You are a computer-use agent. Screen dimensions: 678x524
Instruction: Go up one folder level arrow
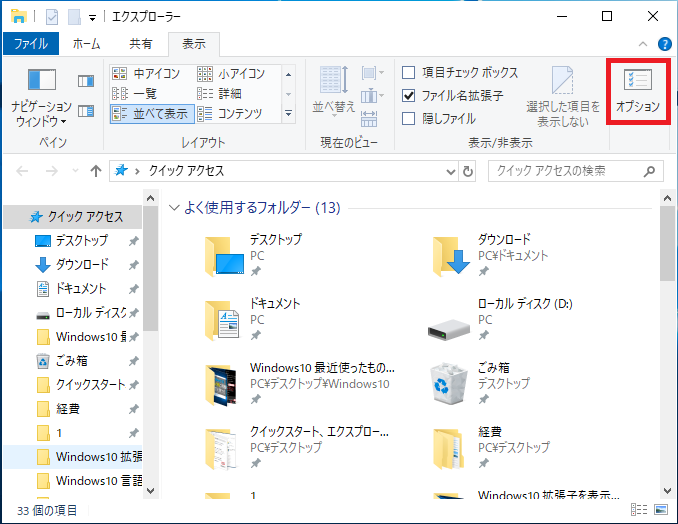click(96, 171)
